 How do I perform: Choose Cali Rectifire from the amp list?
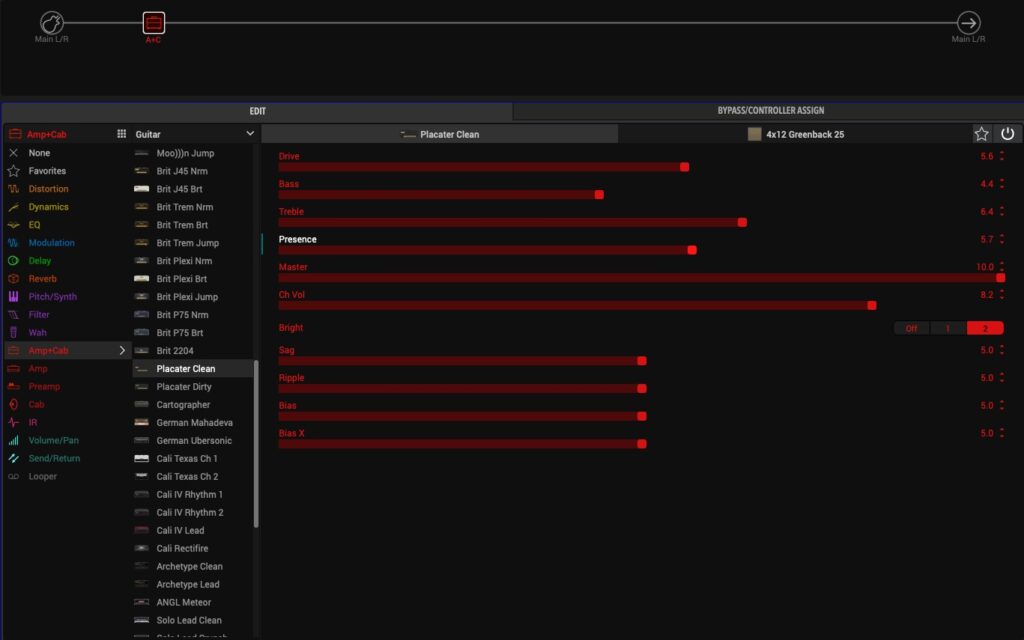click(x=182, y=549)
